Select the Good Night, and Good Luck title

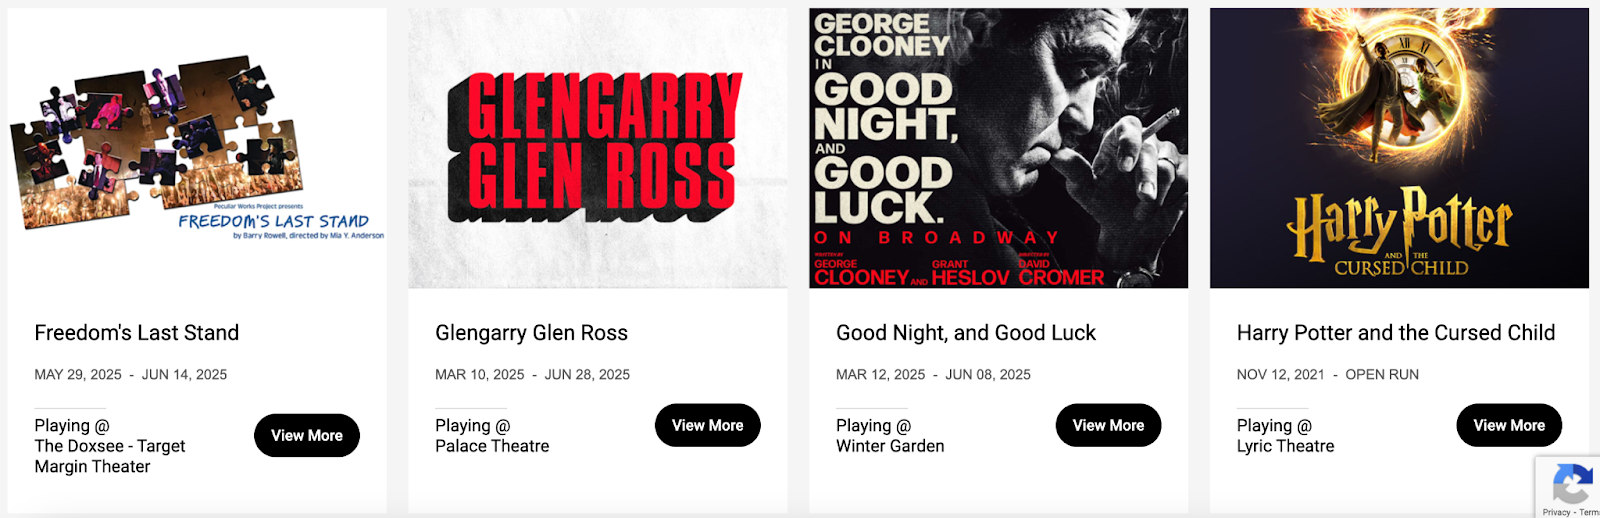click(x=966, y=333)
